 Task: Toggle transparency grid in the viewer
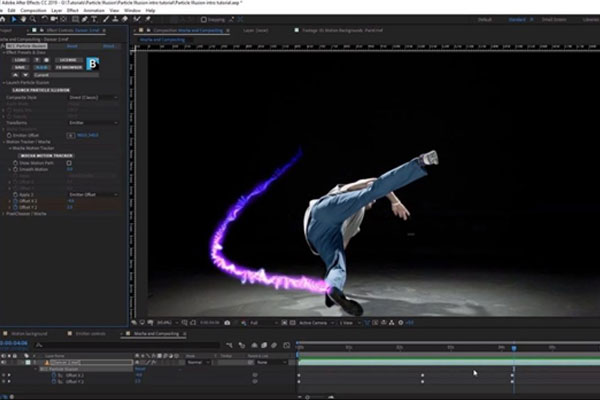pyautogui.click(x=292, y=323)
